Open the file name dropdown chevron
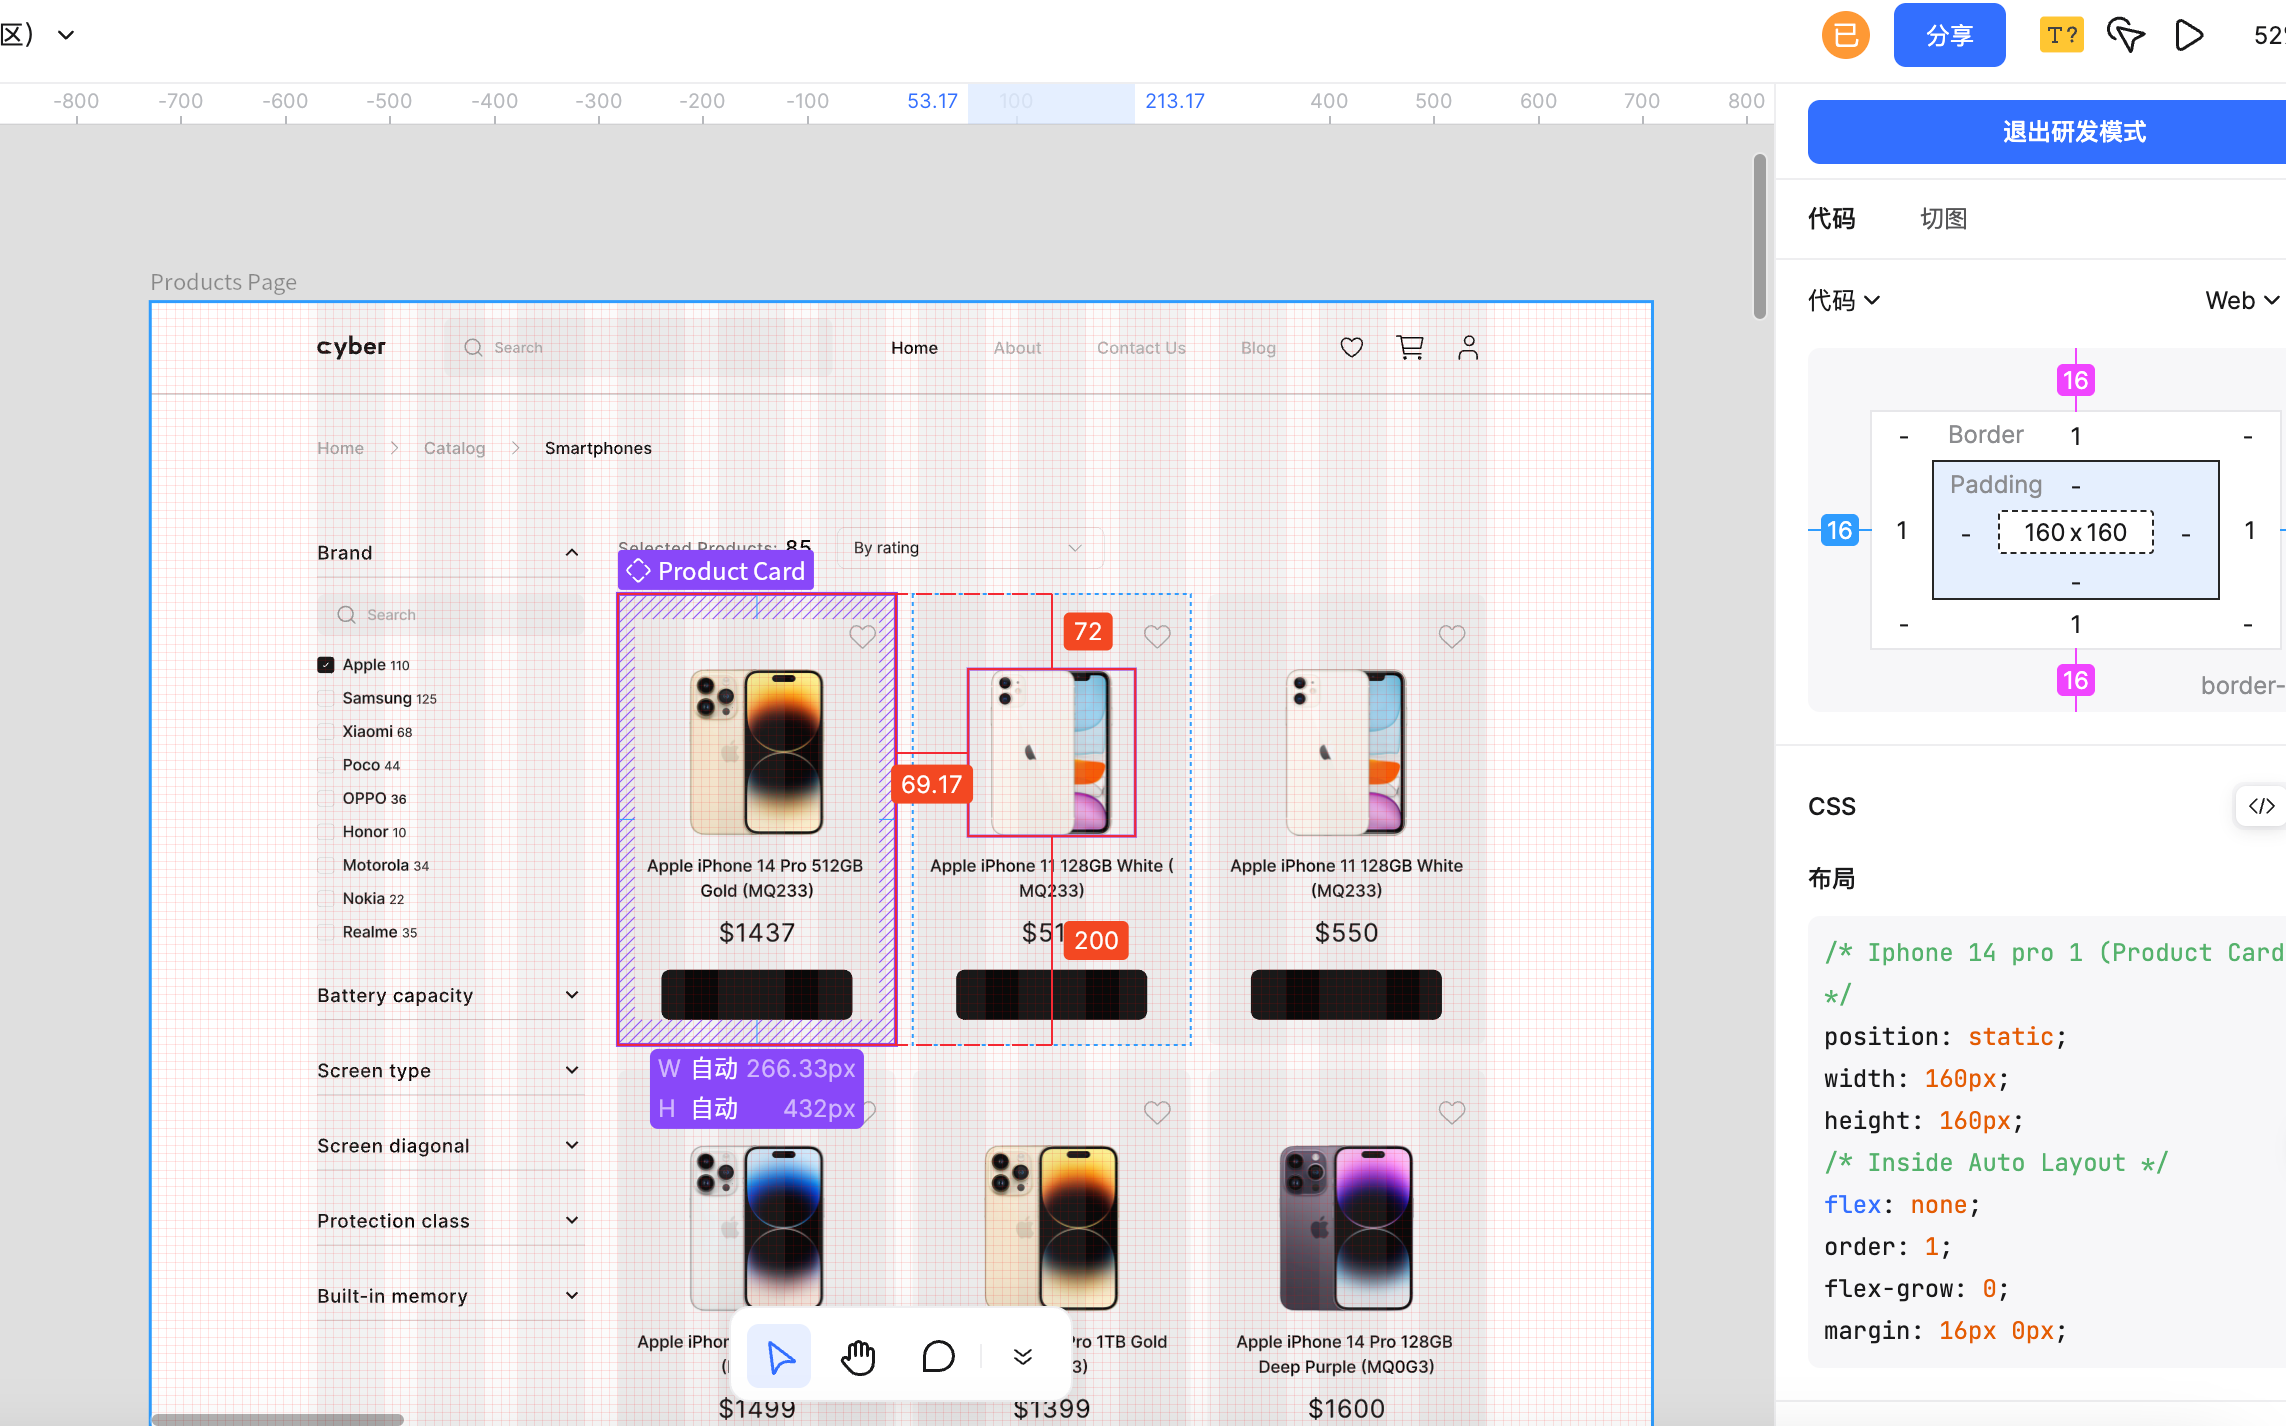2286x1426 pixels. (x=66, y=35)
